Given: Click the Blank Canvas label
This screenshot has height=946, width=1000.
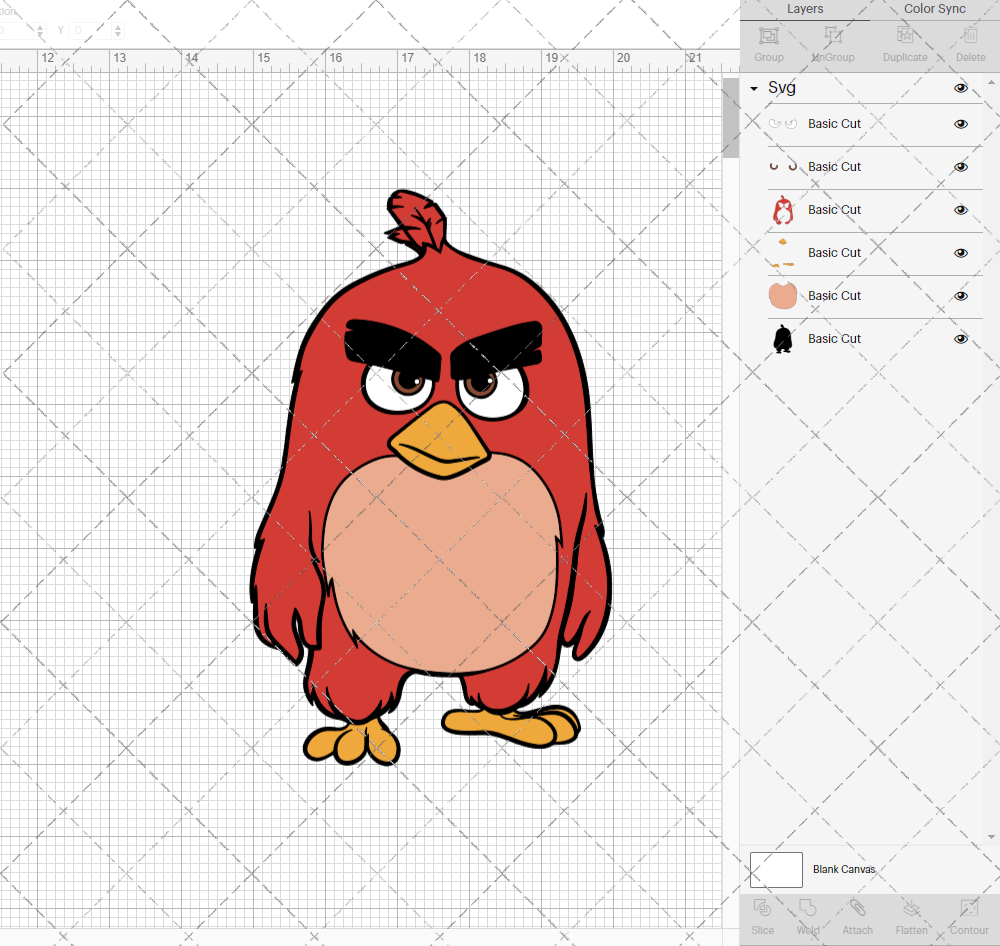Looking at the screenshot, I should (844, 869).
